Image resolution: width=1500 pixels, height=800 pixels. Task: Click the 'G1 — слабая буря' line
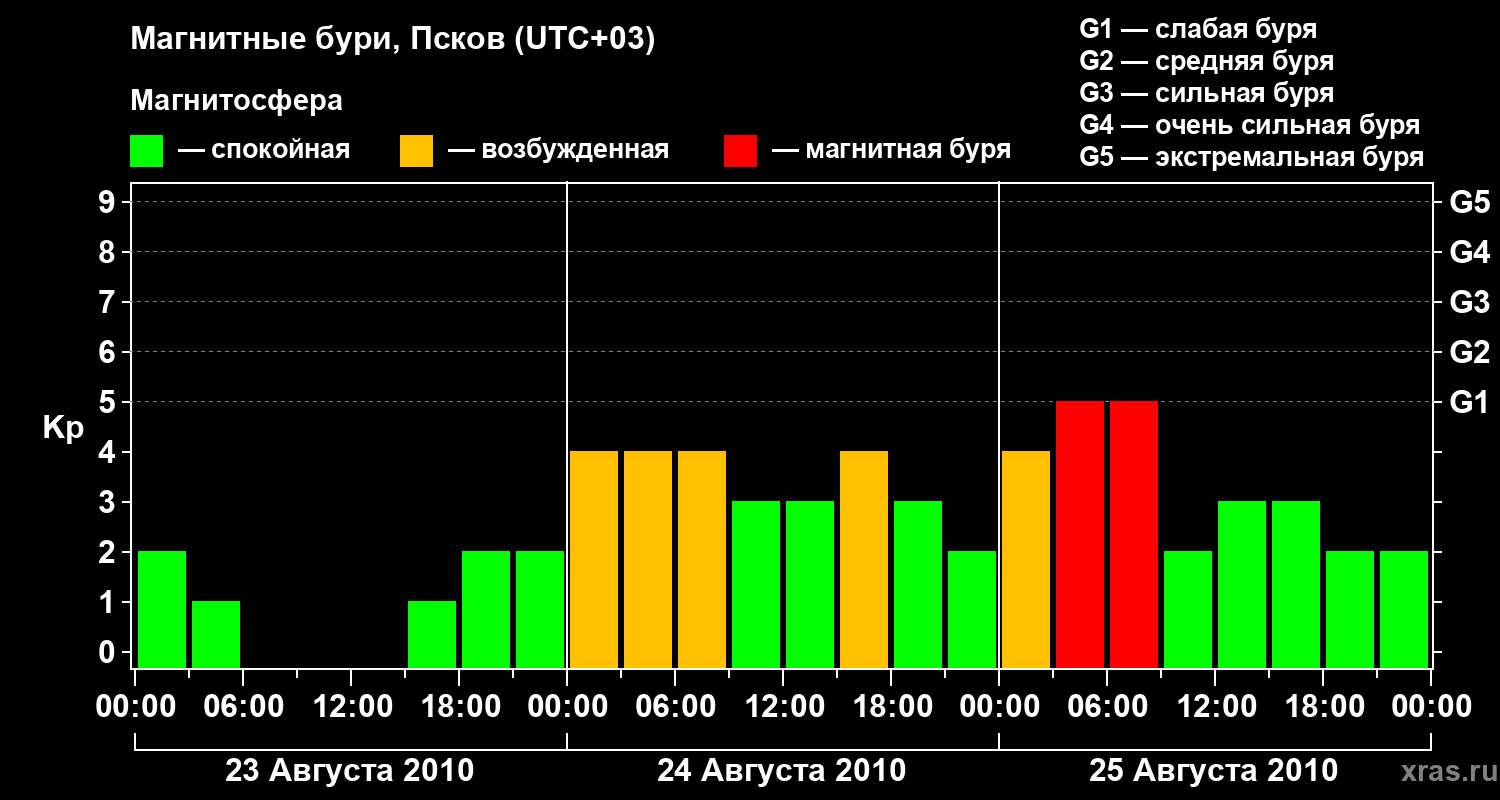point(1198,29)
